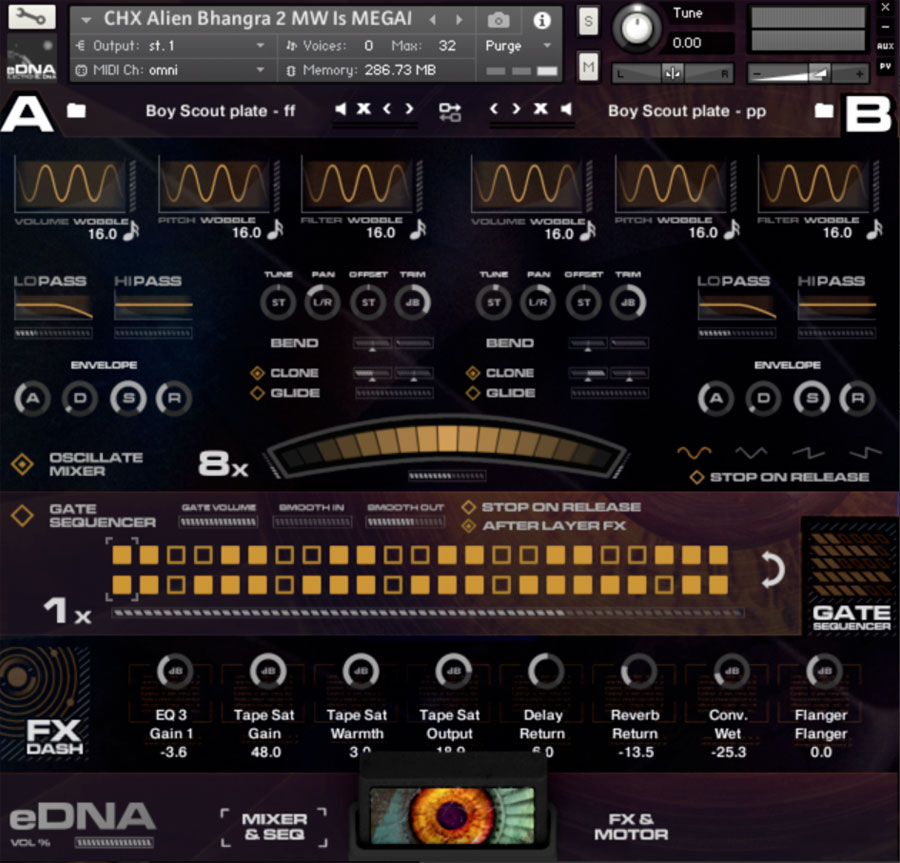Select the triangle oscillator wave shape
Viewport: 900px width, 863px height.
coord(751,453)
